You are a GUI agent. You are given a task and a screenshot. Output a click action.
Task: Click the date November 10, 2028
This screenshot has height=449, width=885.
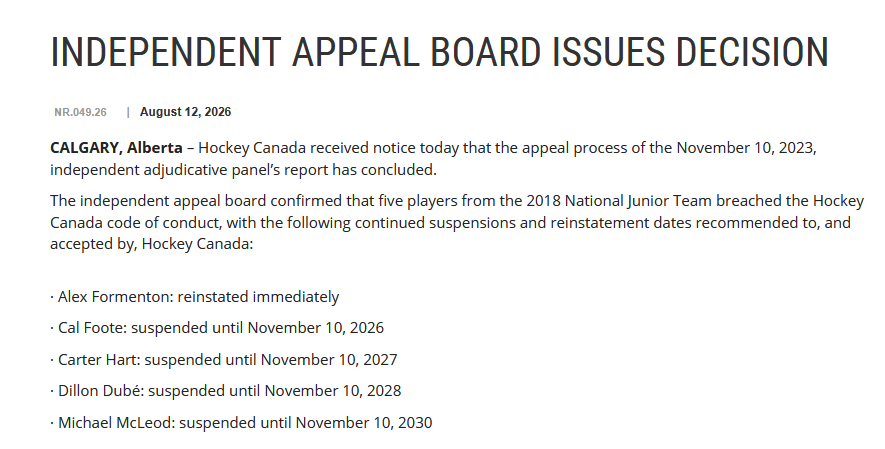(333, 390)
